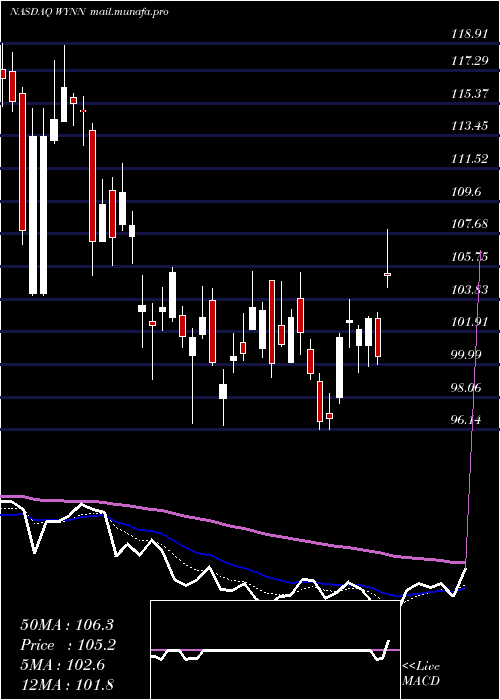Click the pink 50MA line in the lower panel
This screenshot has width=500, height=700.
[232, 527]
